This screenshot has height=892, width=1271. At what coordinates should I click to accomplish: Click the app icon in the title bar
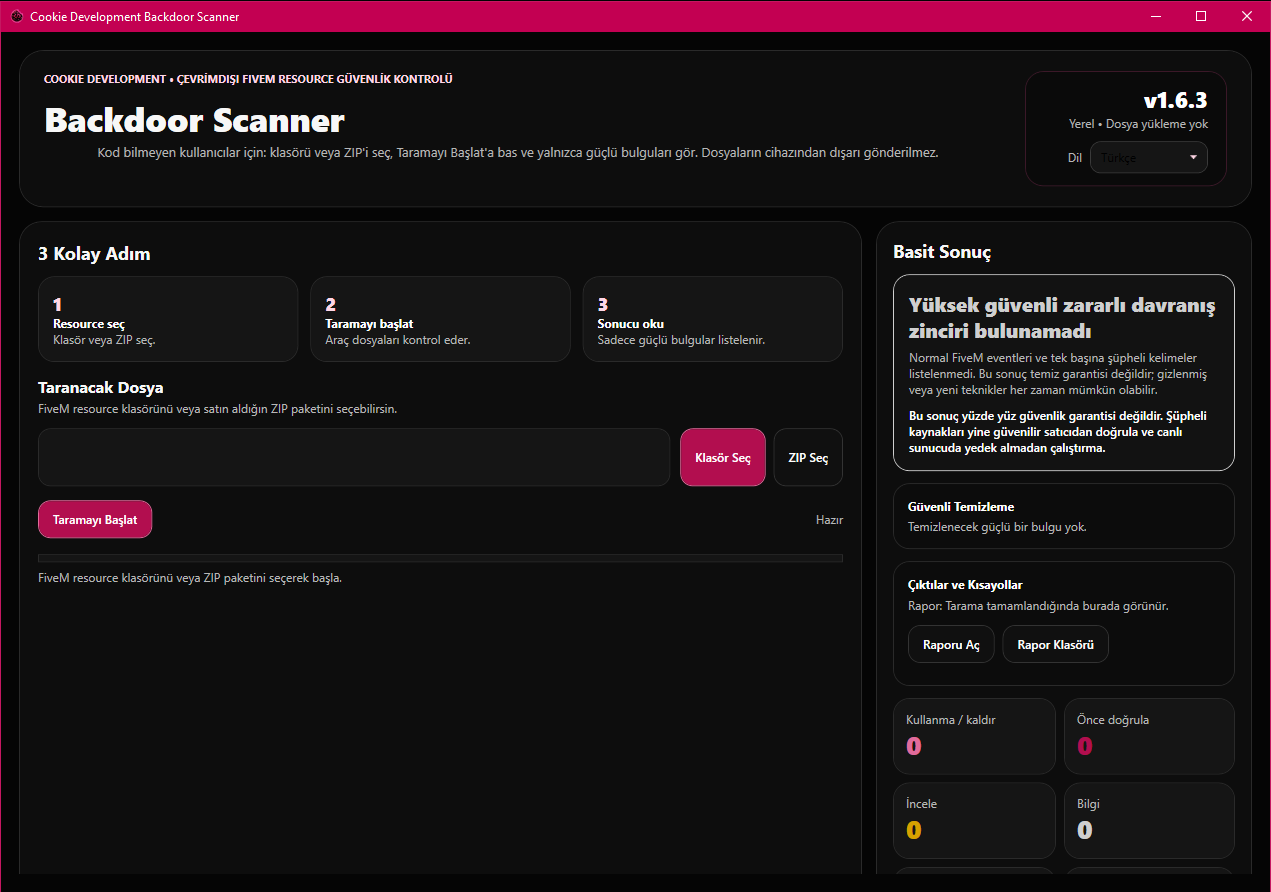(x=16, y=16)
